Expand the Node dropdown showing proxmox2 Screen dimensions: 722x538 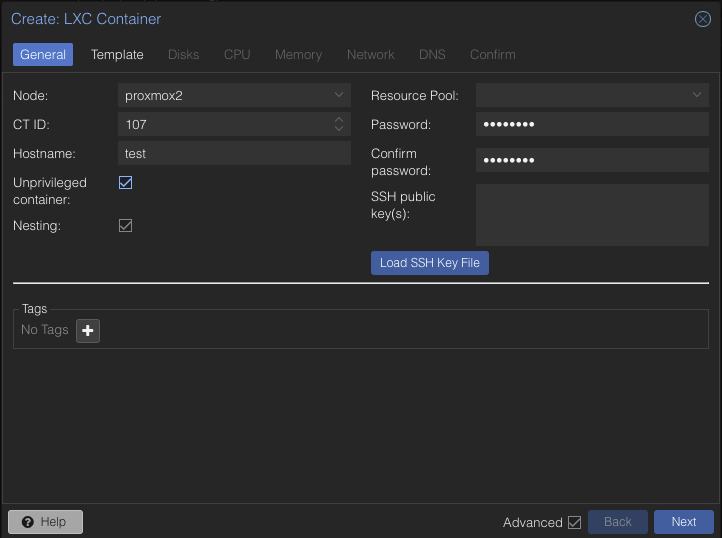pos(339,96)
